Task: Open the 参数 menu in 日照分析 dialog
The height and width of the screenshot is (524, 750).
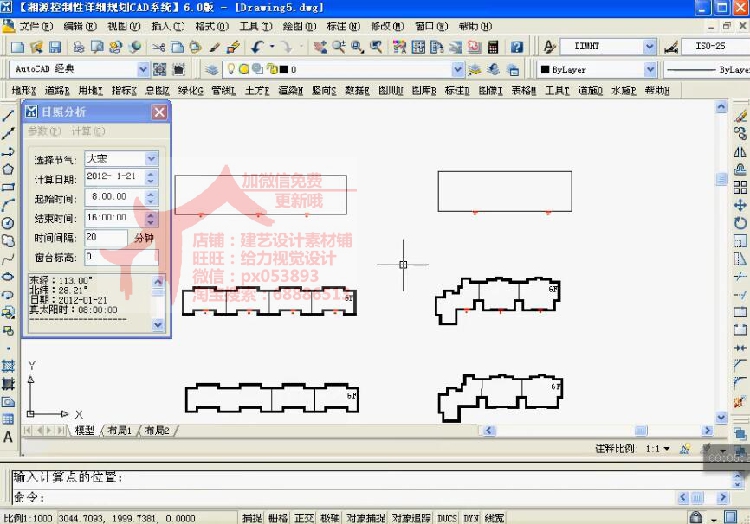Action: point(44,131)
